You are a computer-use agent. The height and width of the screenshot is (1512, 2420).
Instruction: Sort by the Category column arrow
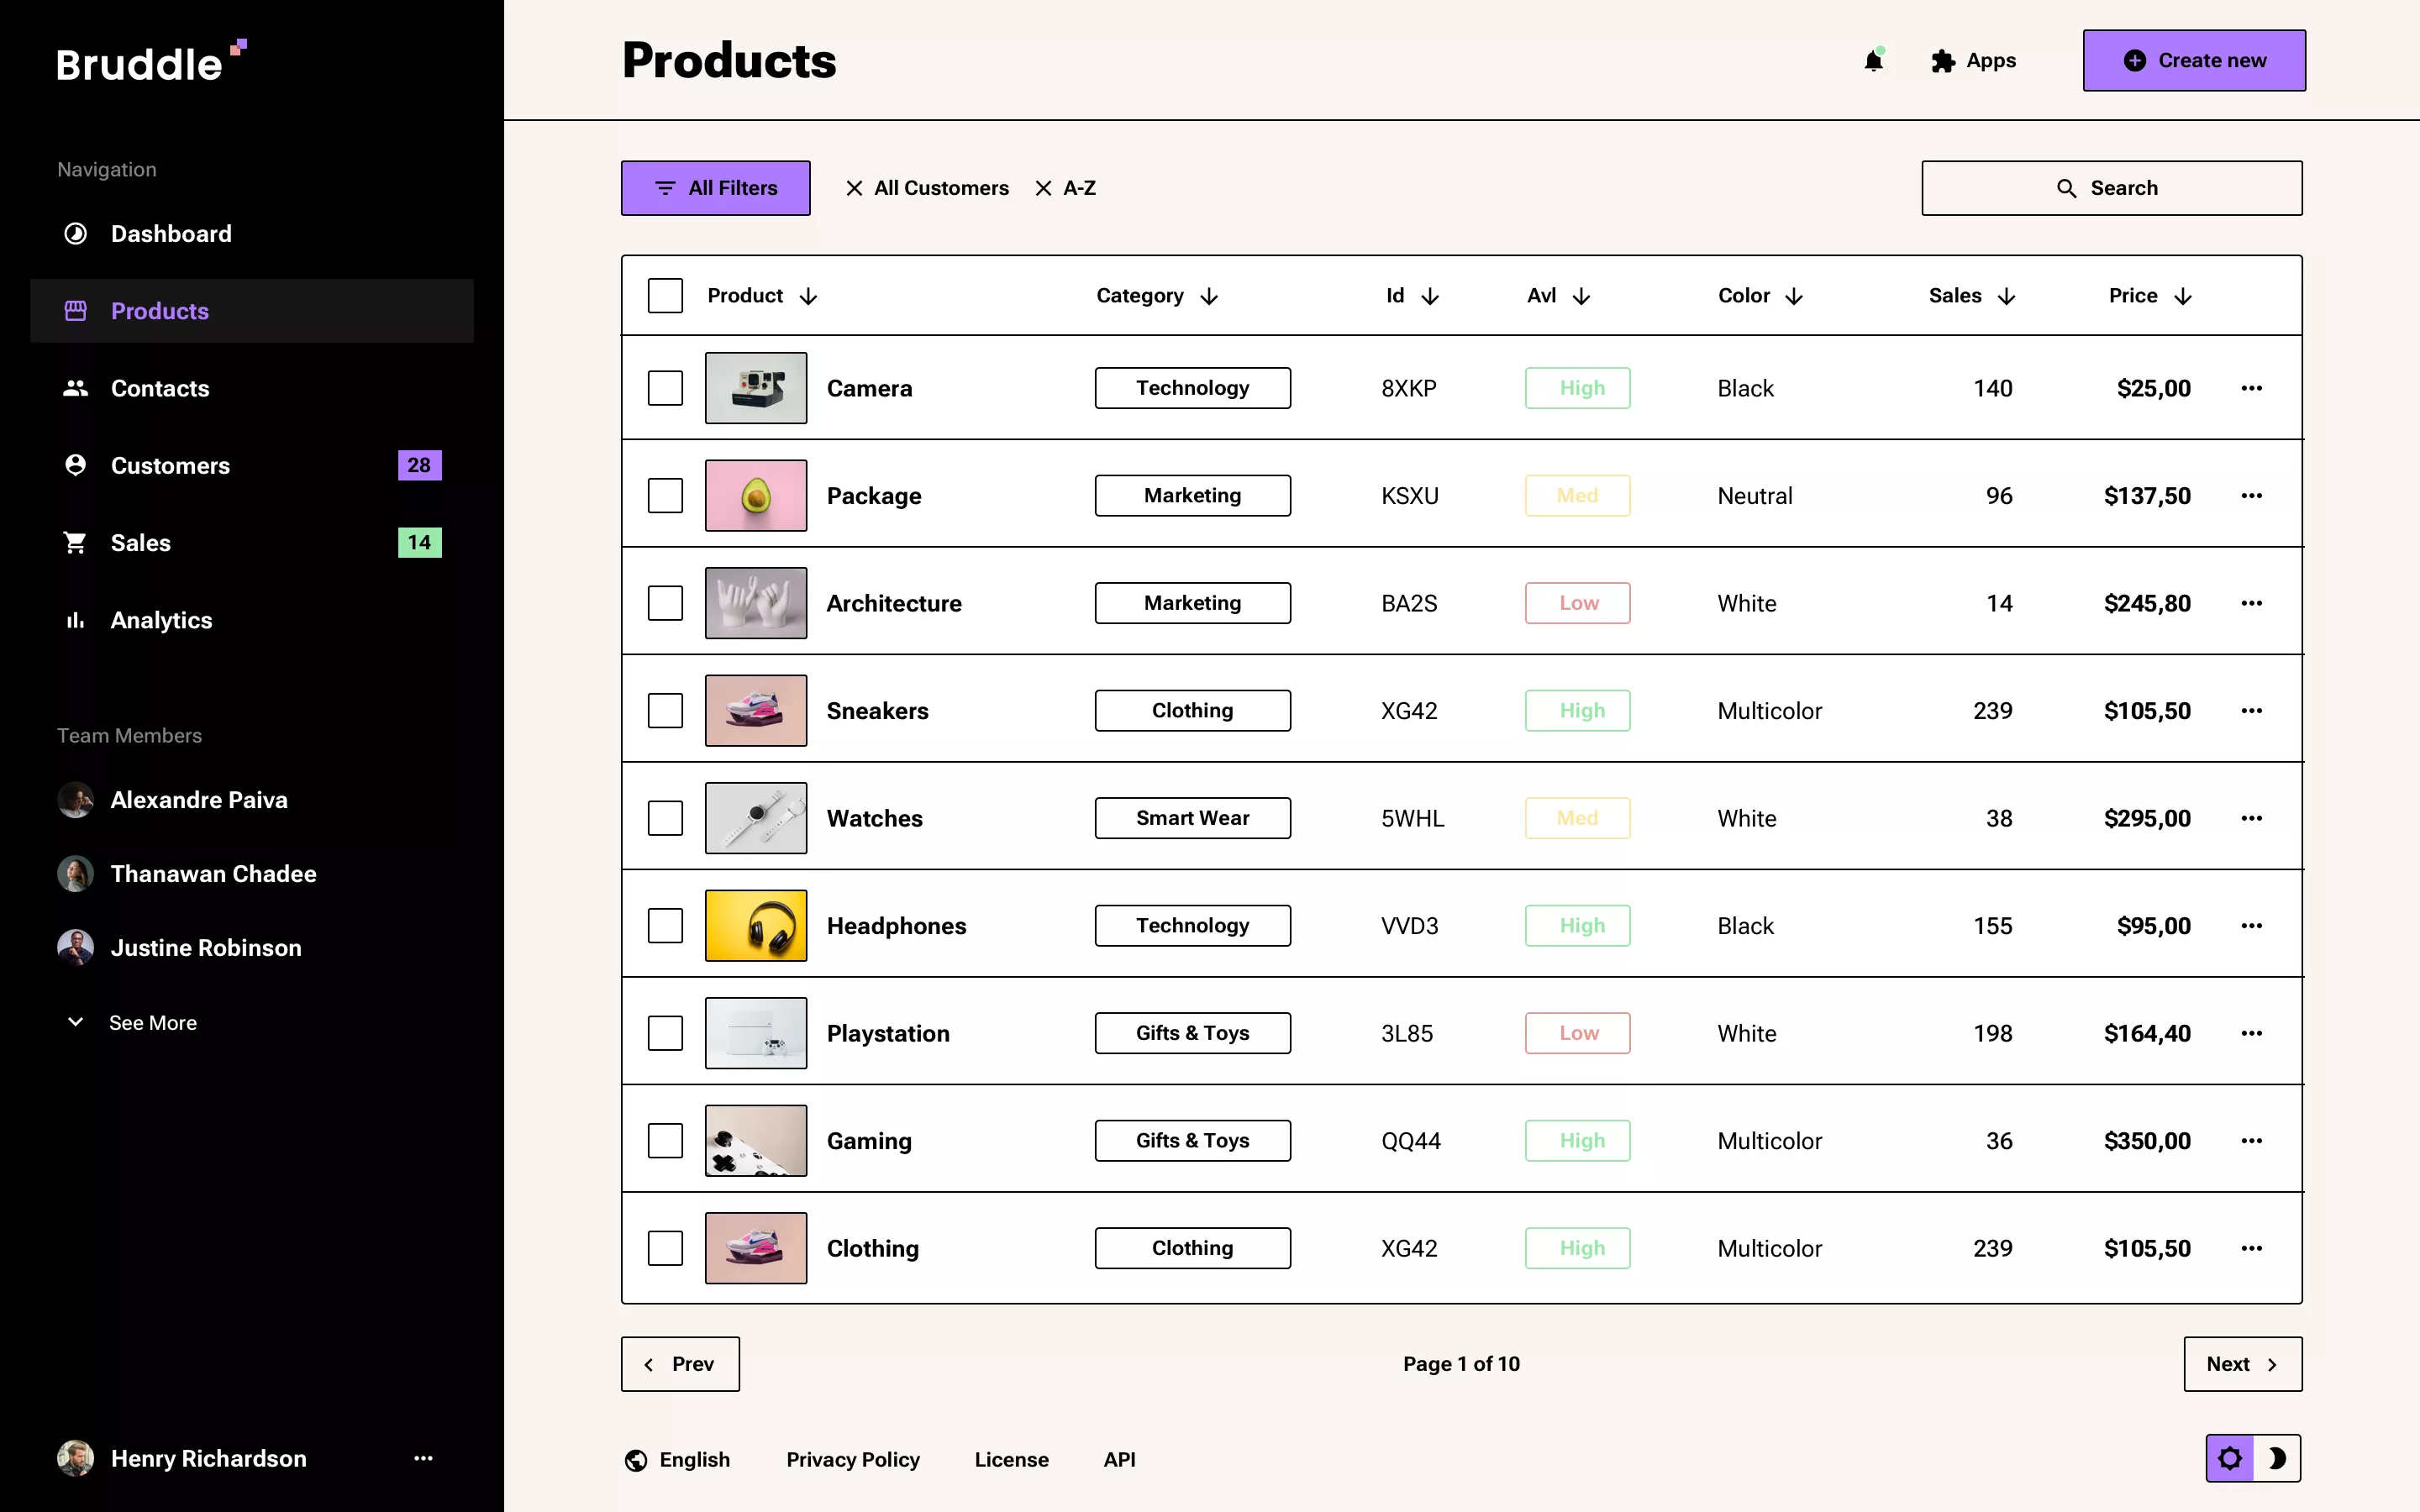pos(1209,295)
